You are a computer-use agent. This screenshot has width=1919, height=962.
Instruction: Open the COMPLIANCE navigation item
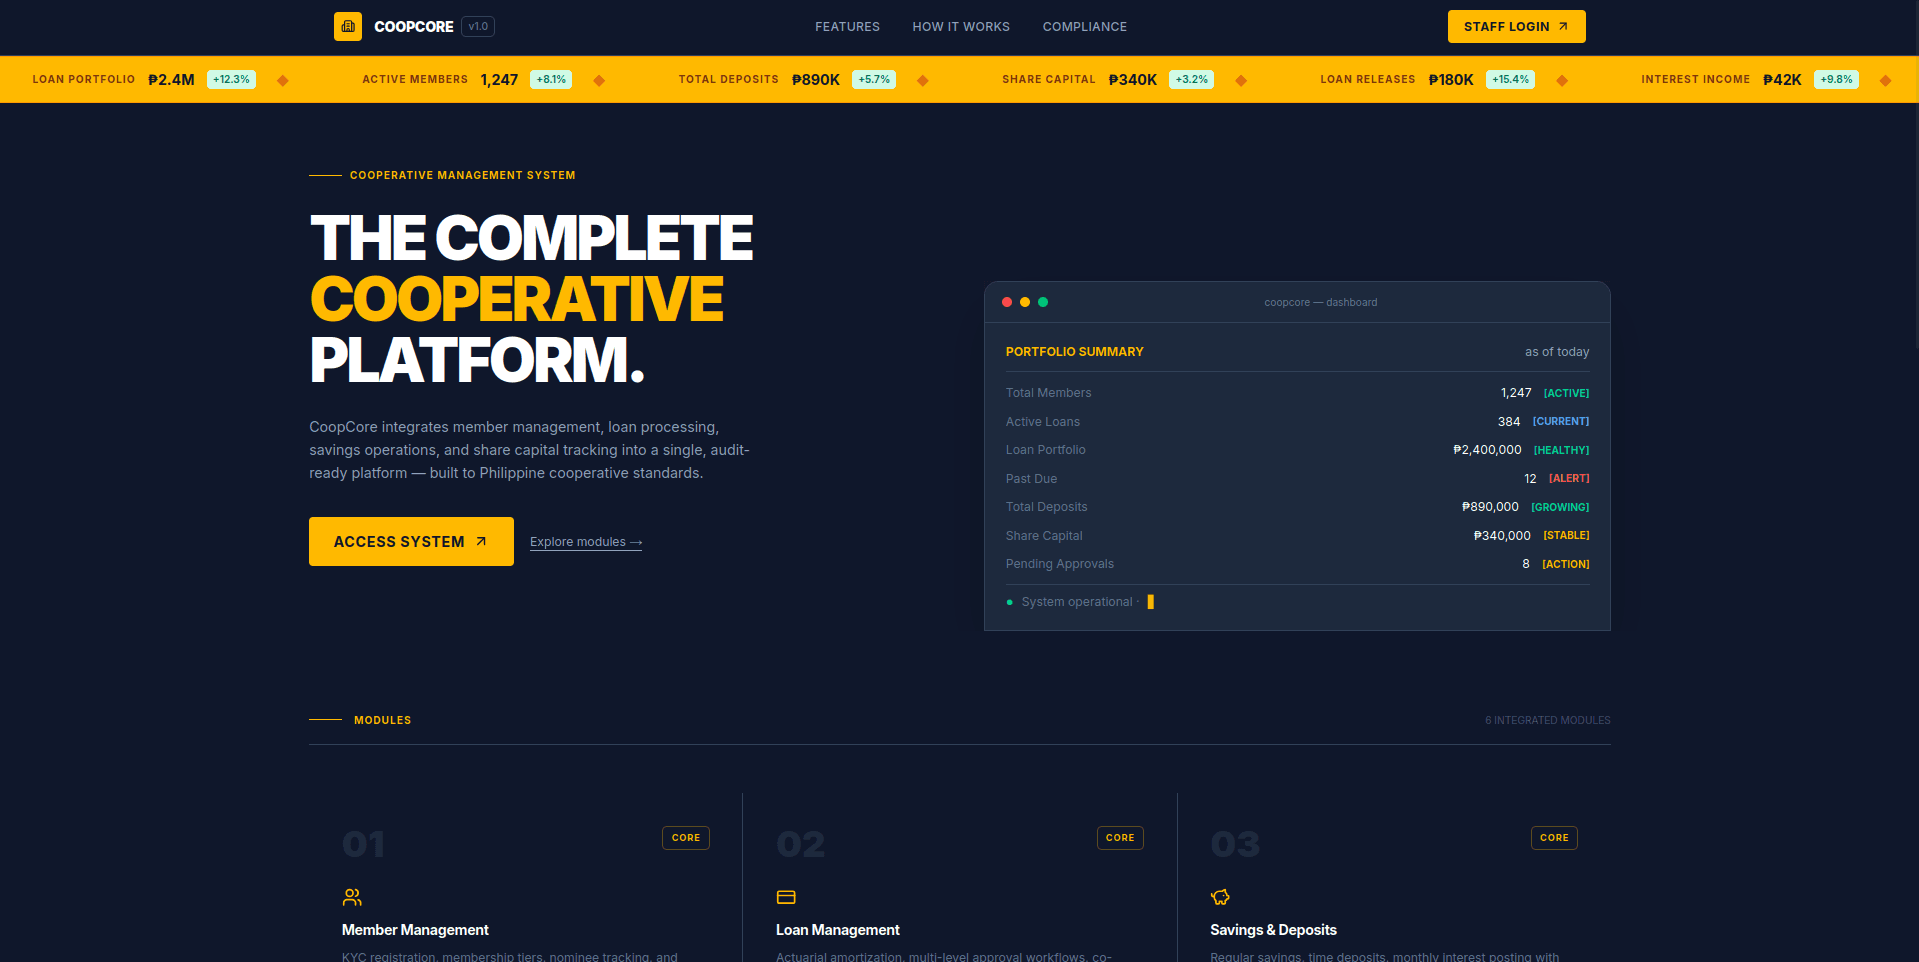1084,27
